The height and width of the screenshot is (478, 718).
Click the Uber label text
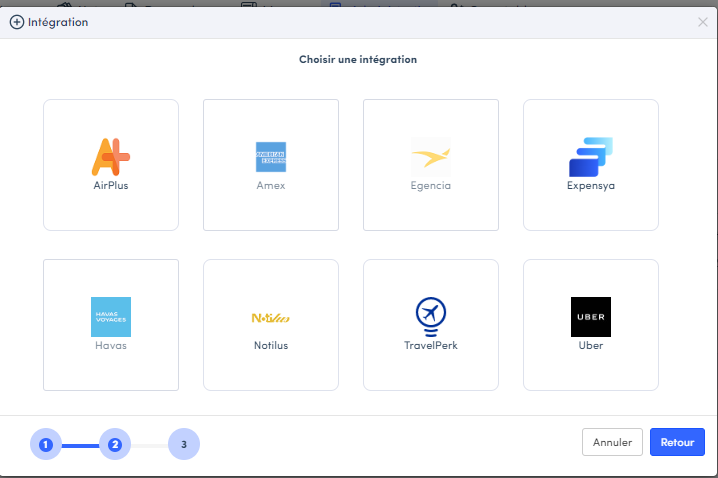pyautogui.click(x=591, y=345)
